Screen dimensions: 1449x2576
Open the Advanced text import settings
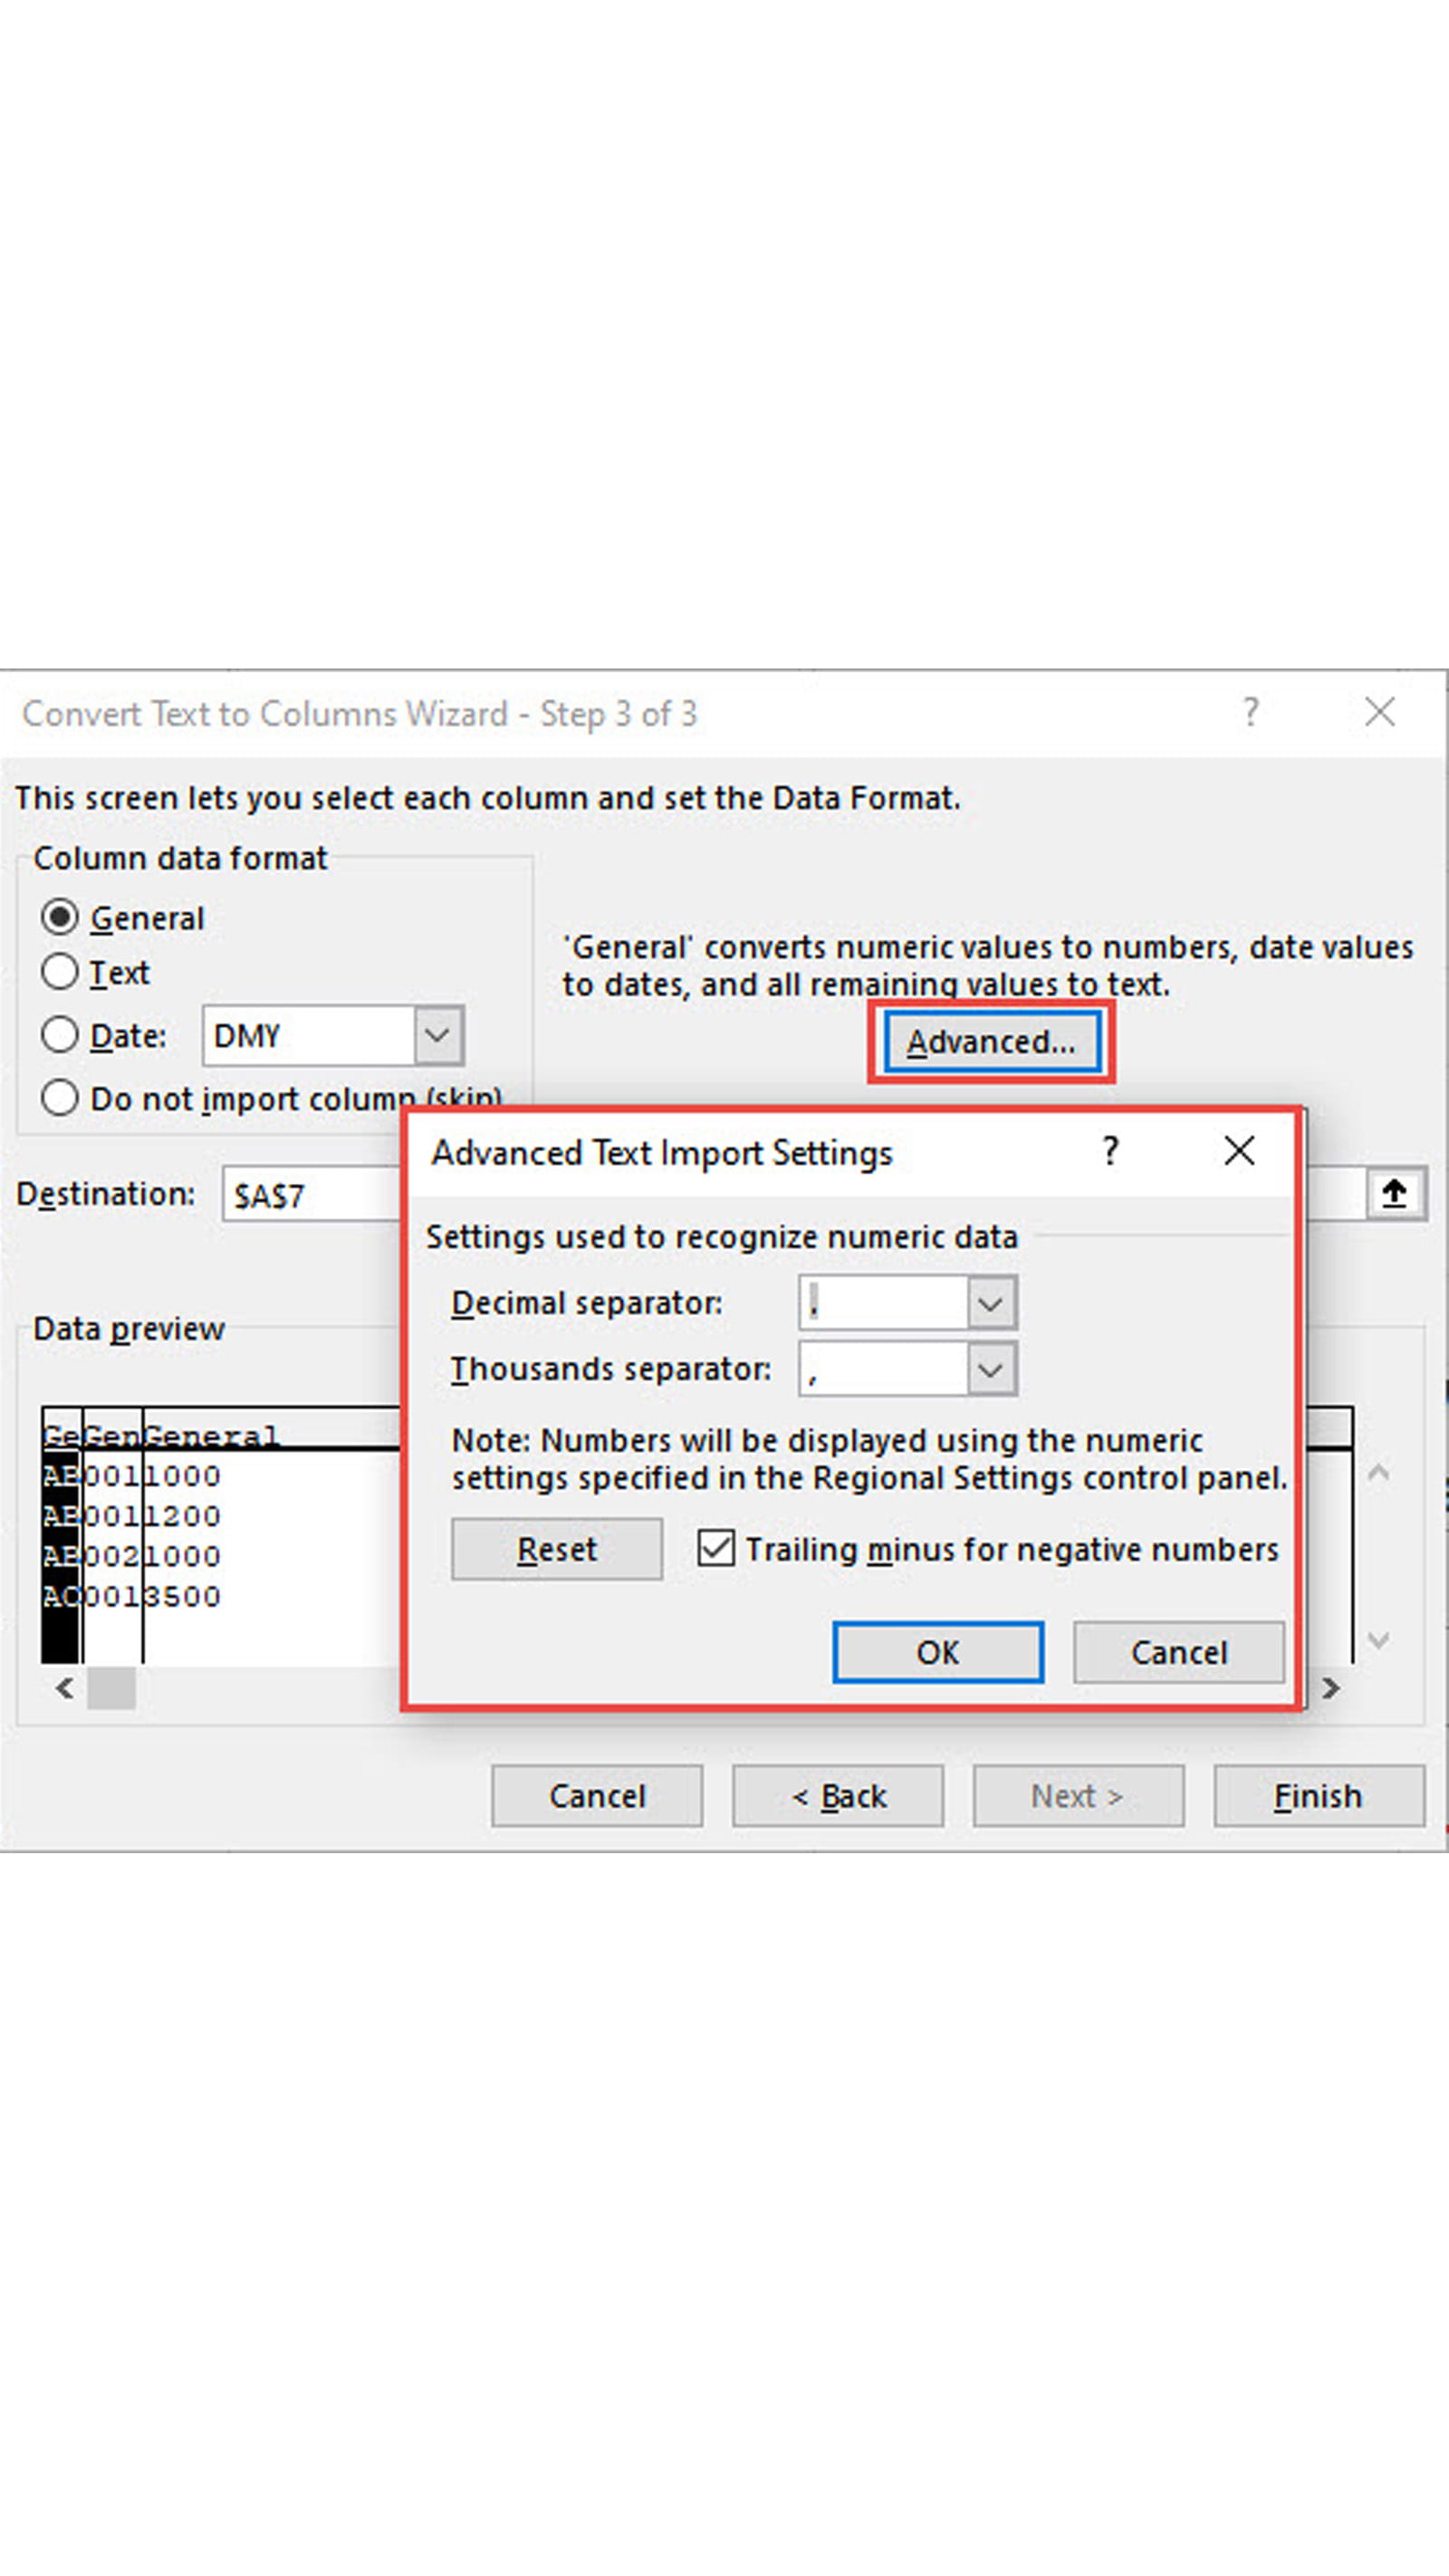click(x=992, y=1041)
